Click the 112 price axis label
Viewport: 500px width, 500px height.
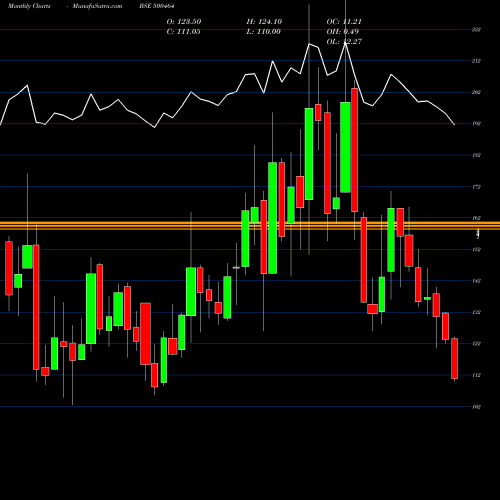tap(476, 375)
